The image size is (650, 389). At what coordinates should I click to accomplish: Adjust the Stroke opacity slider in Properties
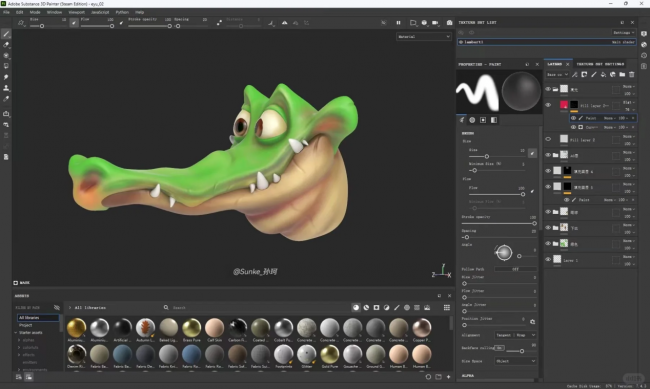pyautogui.click(x=499, y=223)
